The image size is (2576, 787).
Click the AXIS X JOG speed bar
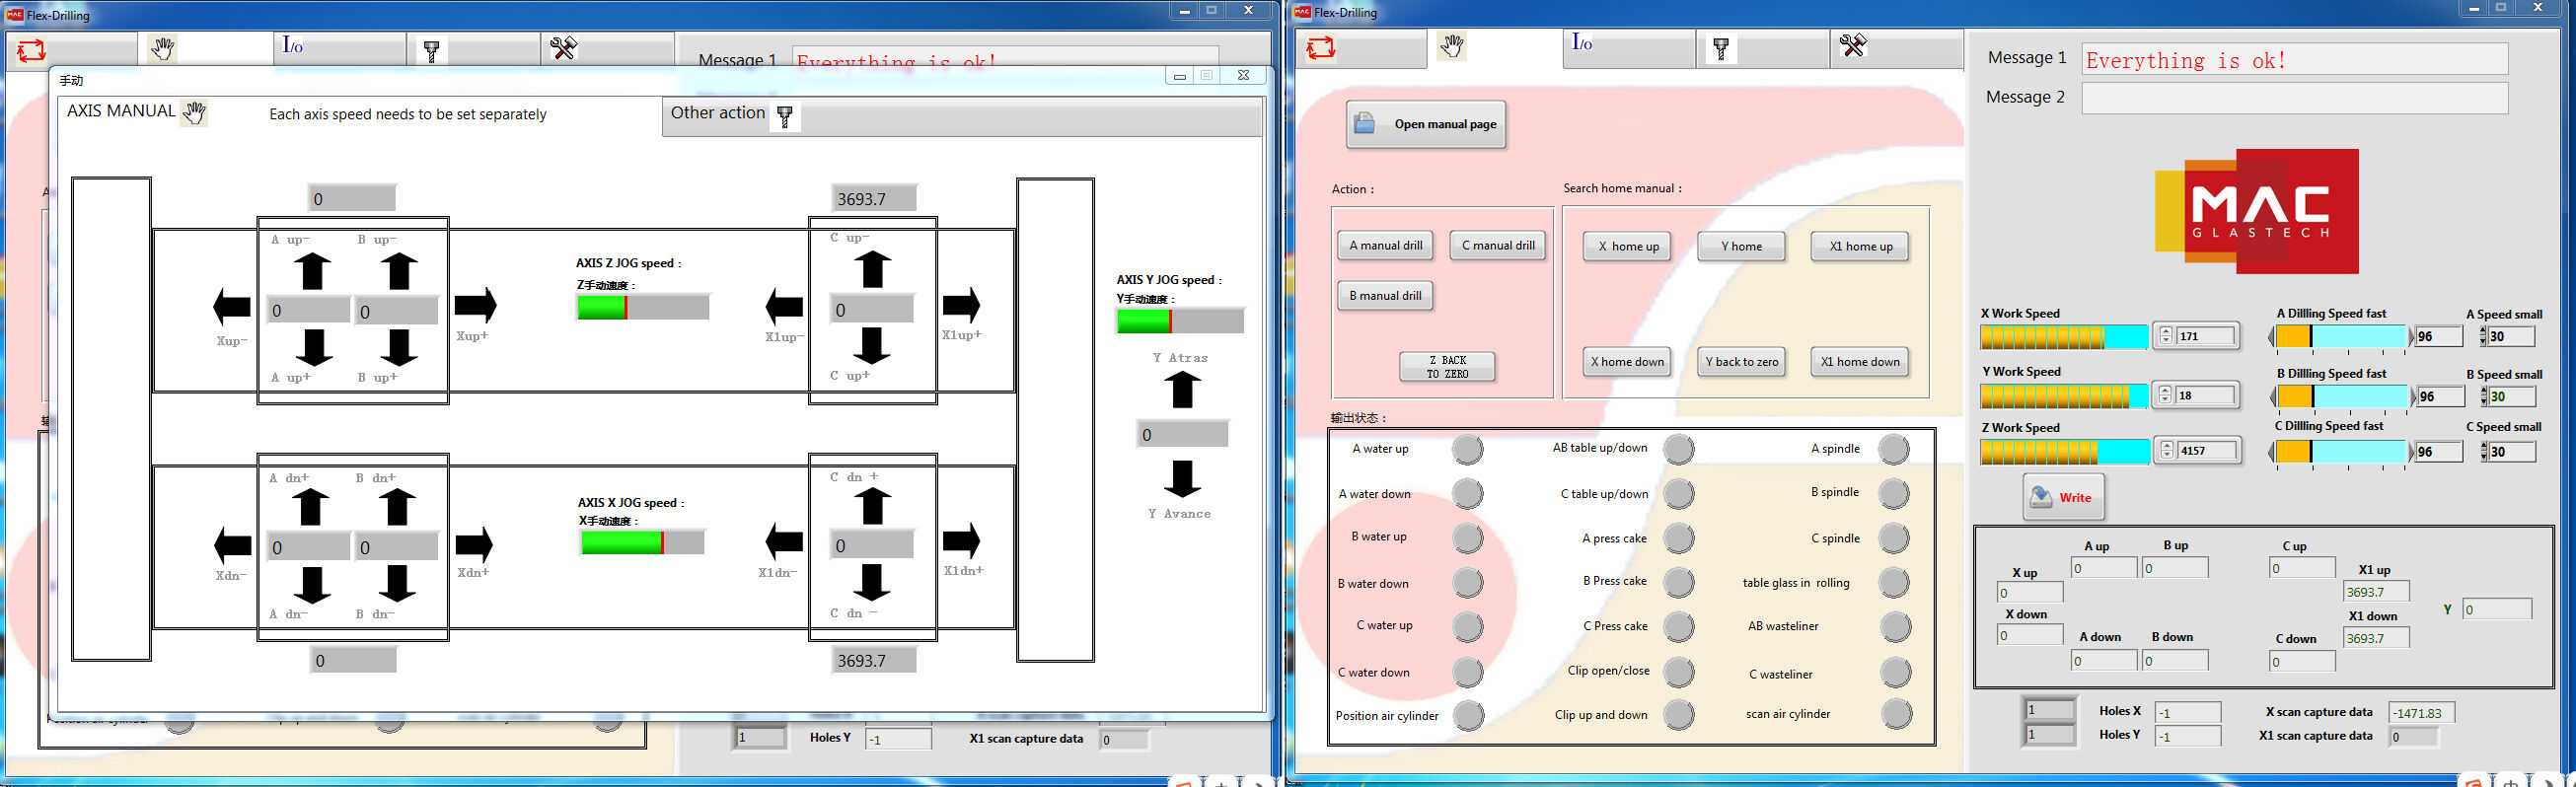(x=642, y=542)
